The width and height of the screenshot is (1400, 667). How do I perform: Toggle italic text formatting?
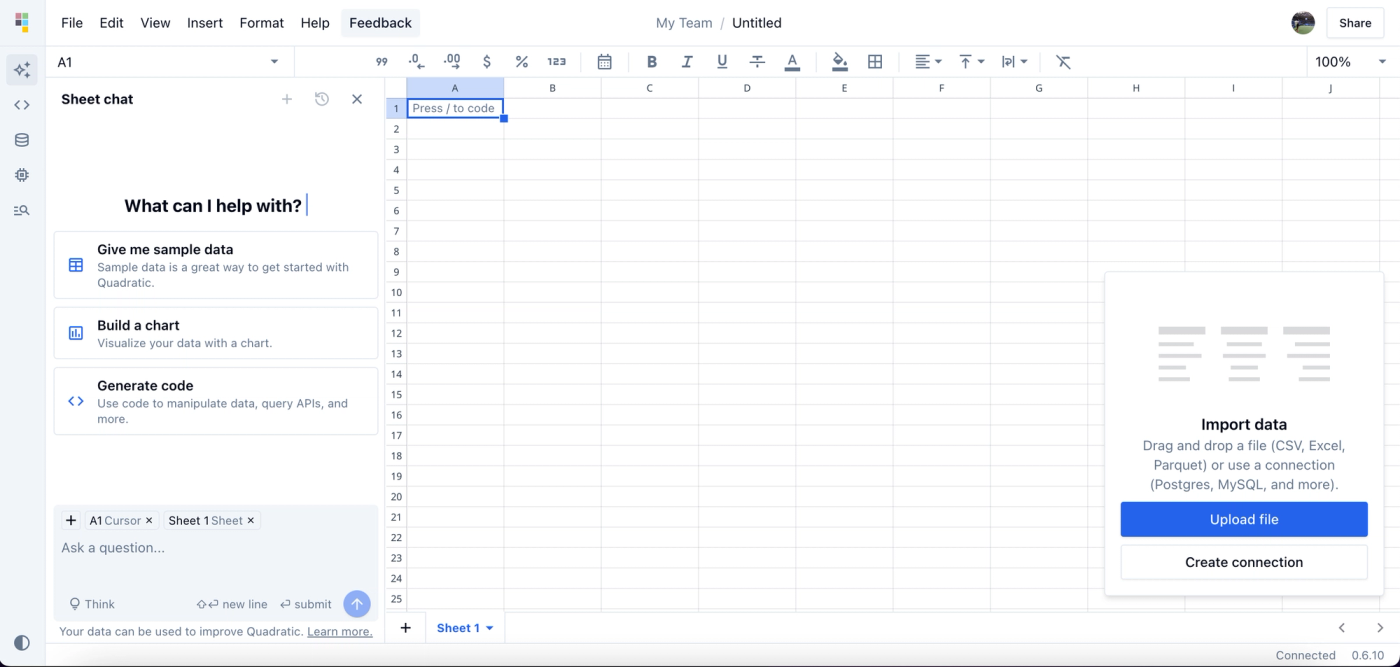(x=687, y=61)
